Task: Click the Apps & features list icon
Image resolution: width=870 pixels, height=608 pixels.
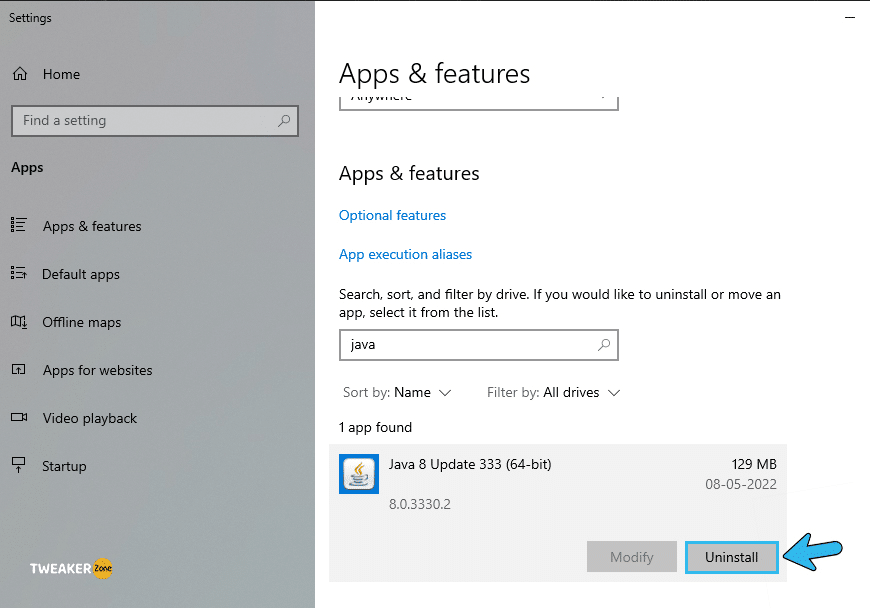Action: [18, 225]
